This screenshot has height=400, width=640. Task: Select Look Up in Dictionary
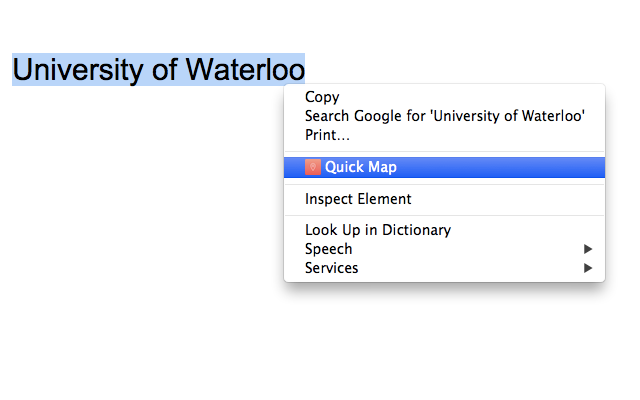tap(377, 230)
